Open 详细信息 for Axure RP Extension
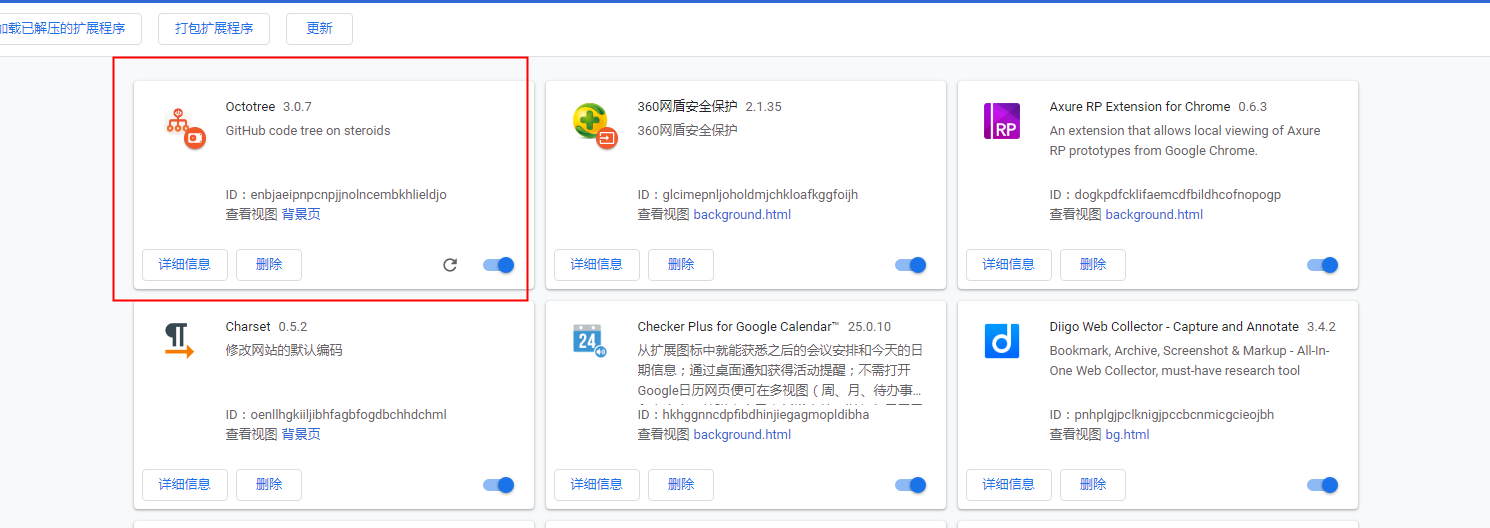 point(1009,265)
